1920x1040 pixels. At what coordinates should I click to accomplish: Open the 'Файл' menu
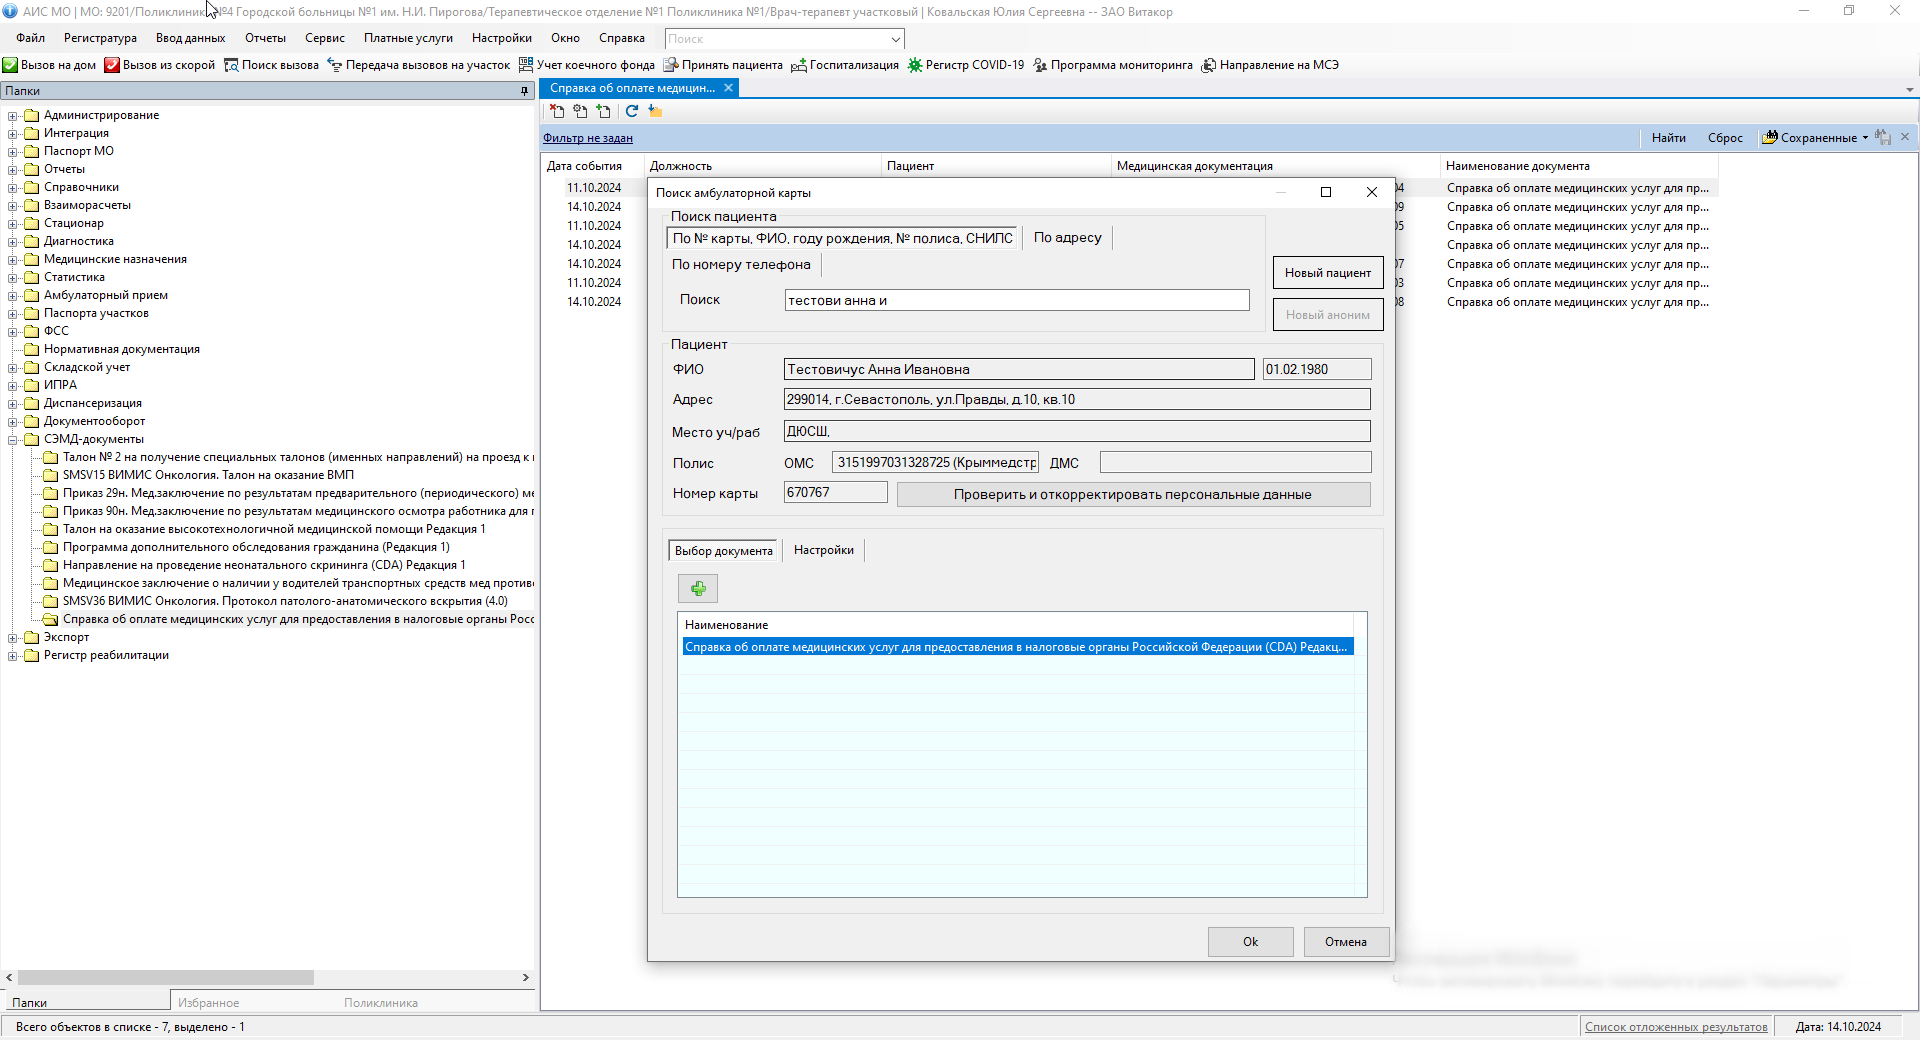coord(30,38)
